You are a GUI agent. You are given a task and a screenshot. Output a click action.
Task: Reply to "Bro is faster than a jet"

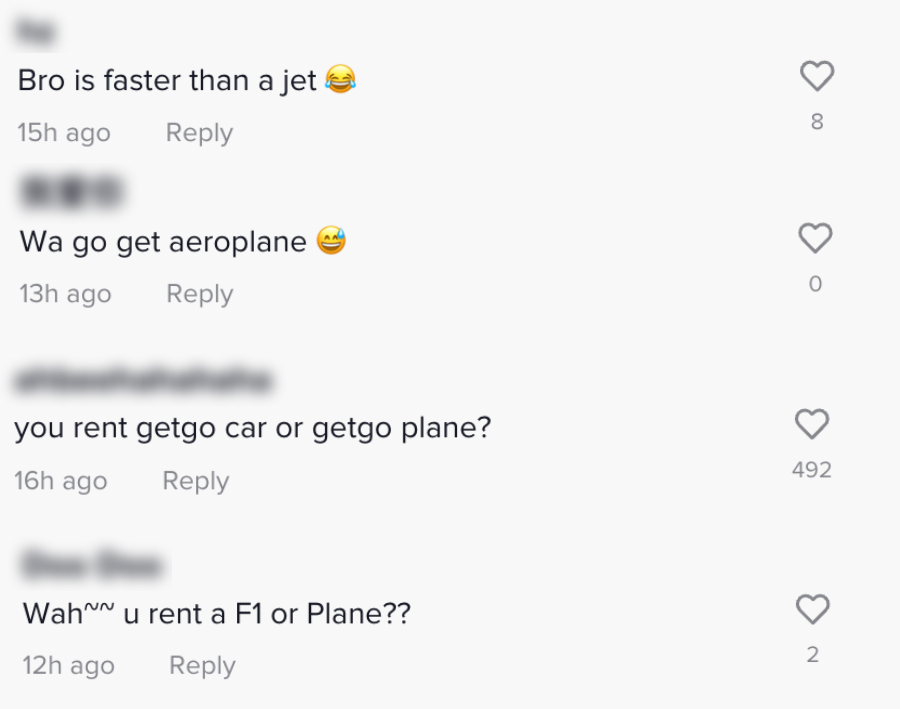[x=199, y=133]
